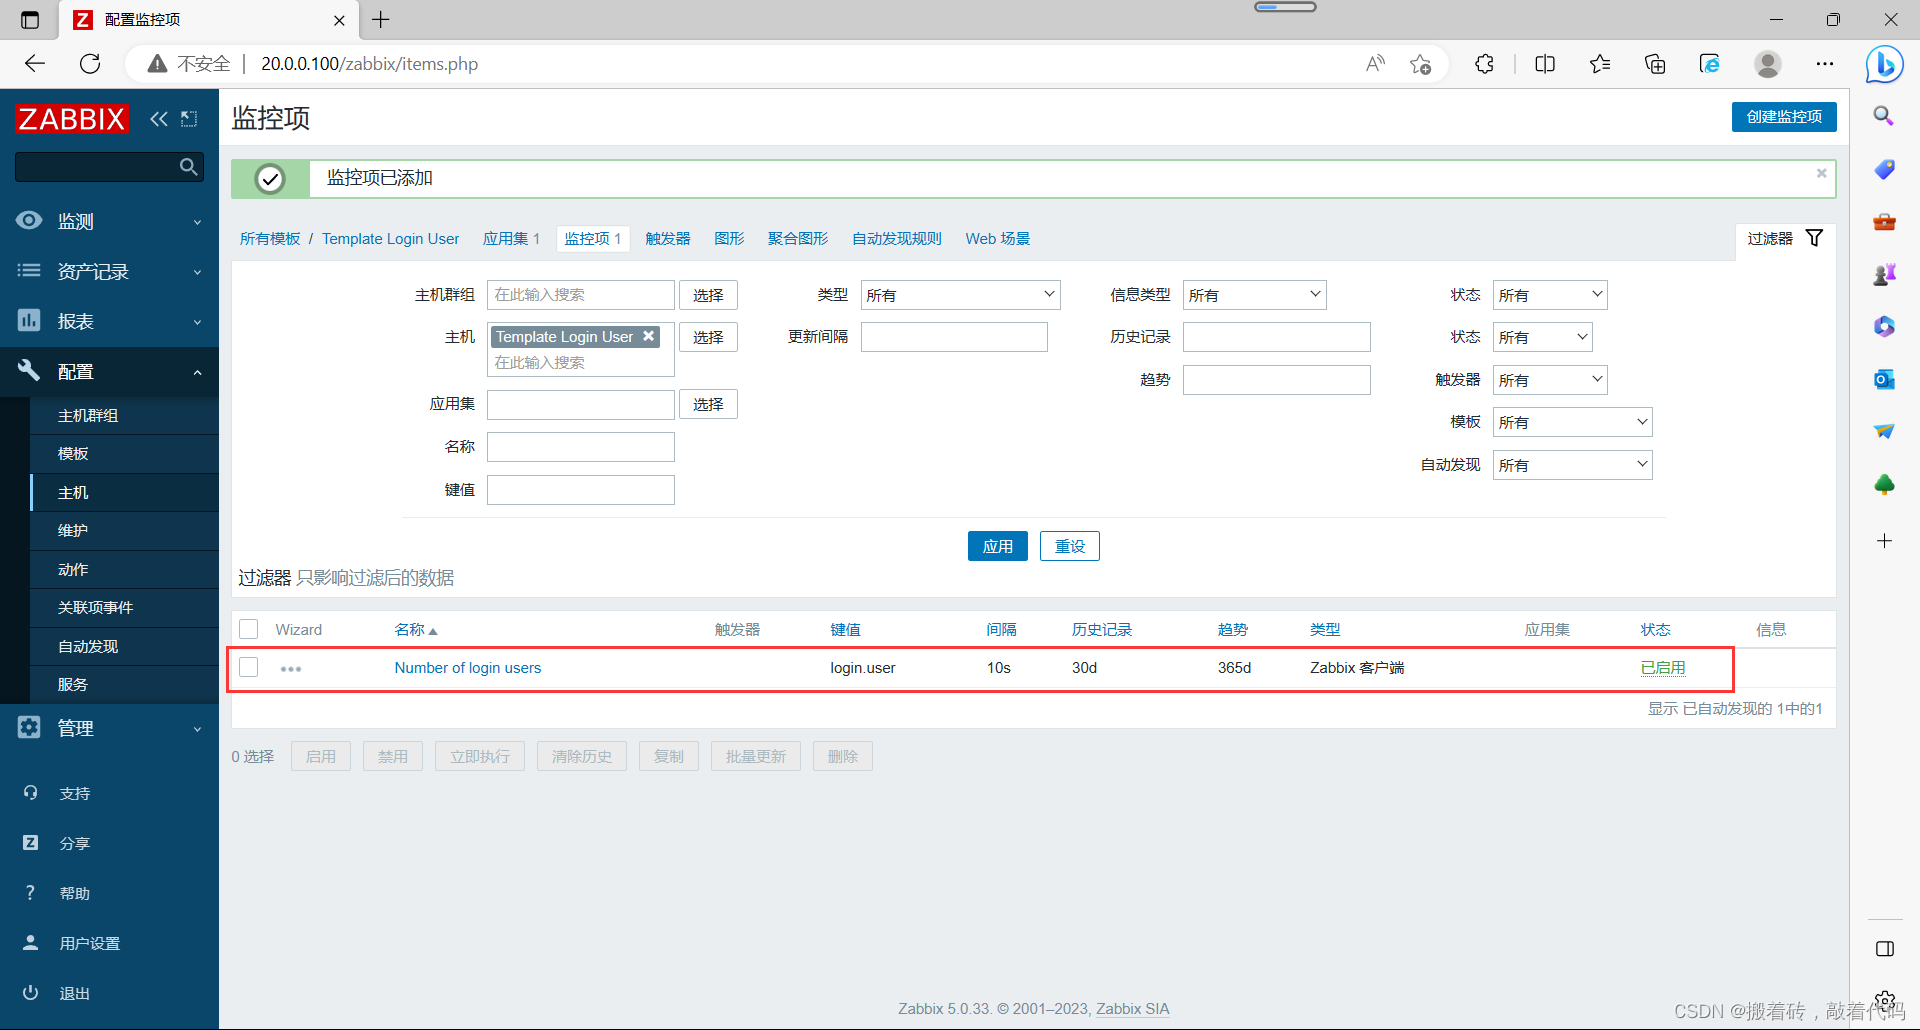The image size is (1920, 1030).
Task: Go back with browser back arrow
Action: pos(35,64)
